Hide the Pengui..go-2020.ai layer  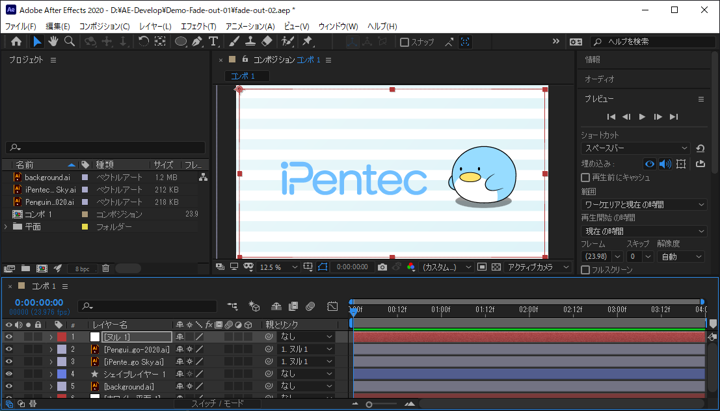[x=9, y=349]
